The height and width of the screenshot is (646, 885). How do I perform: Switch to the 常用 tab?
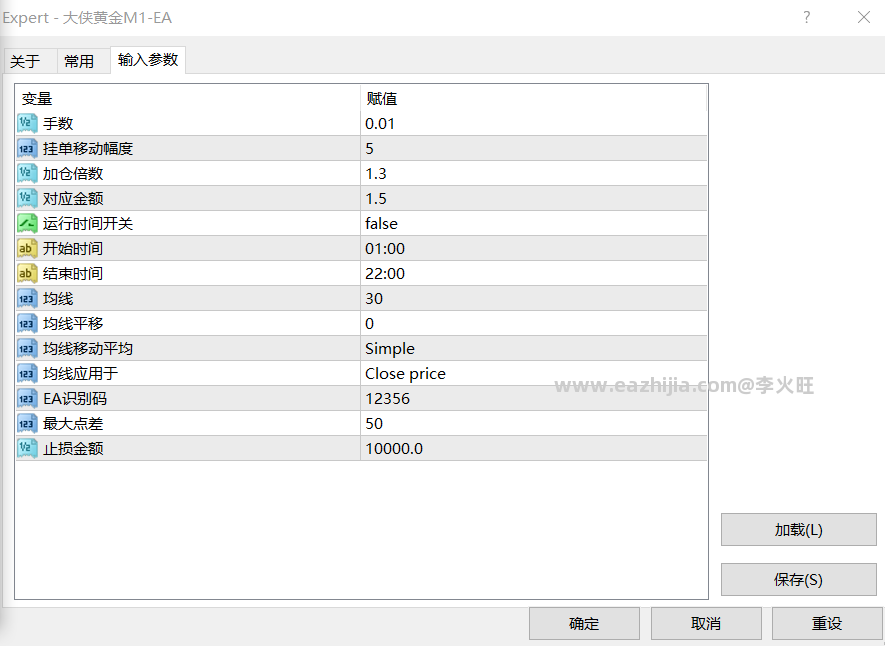tap(79, 61)
